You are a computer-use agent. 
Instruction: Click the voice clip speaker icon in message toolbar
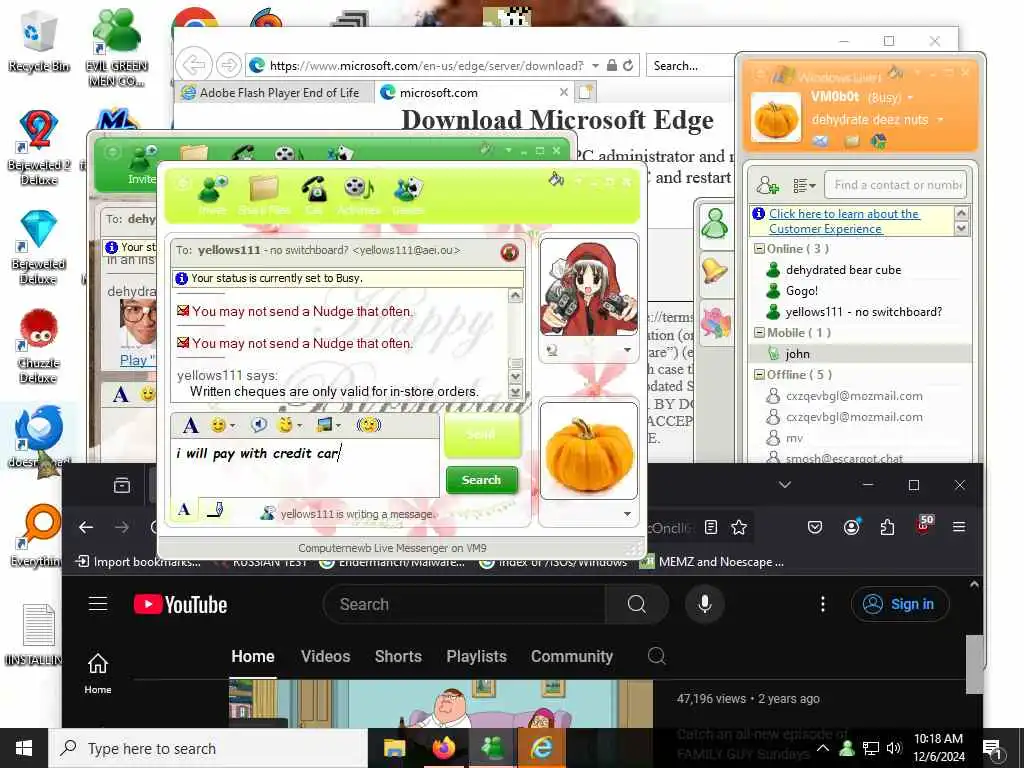259,425
